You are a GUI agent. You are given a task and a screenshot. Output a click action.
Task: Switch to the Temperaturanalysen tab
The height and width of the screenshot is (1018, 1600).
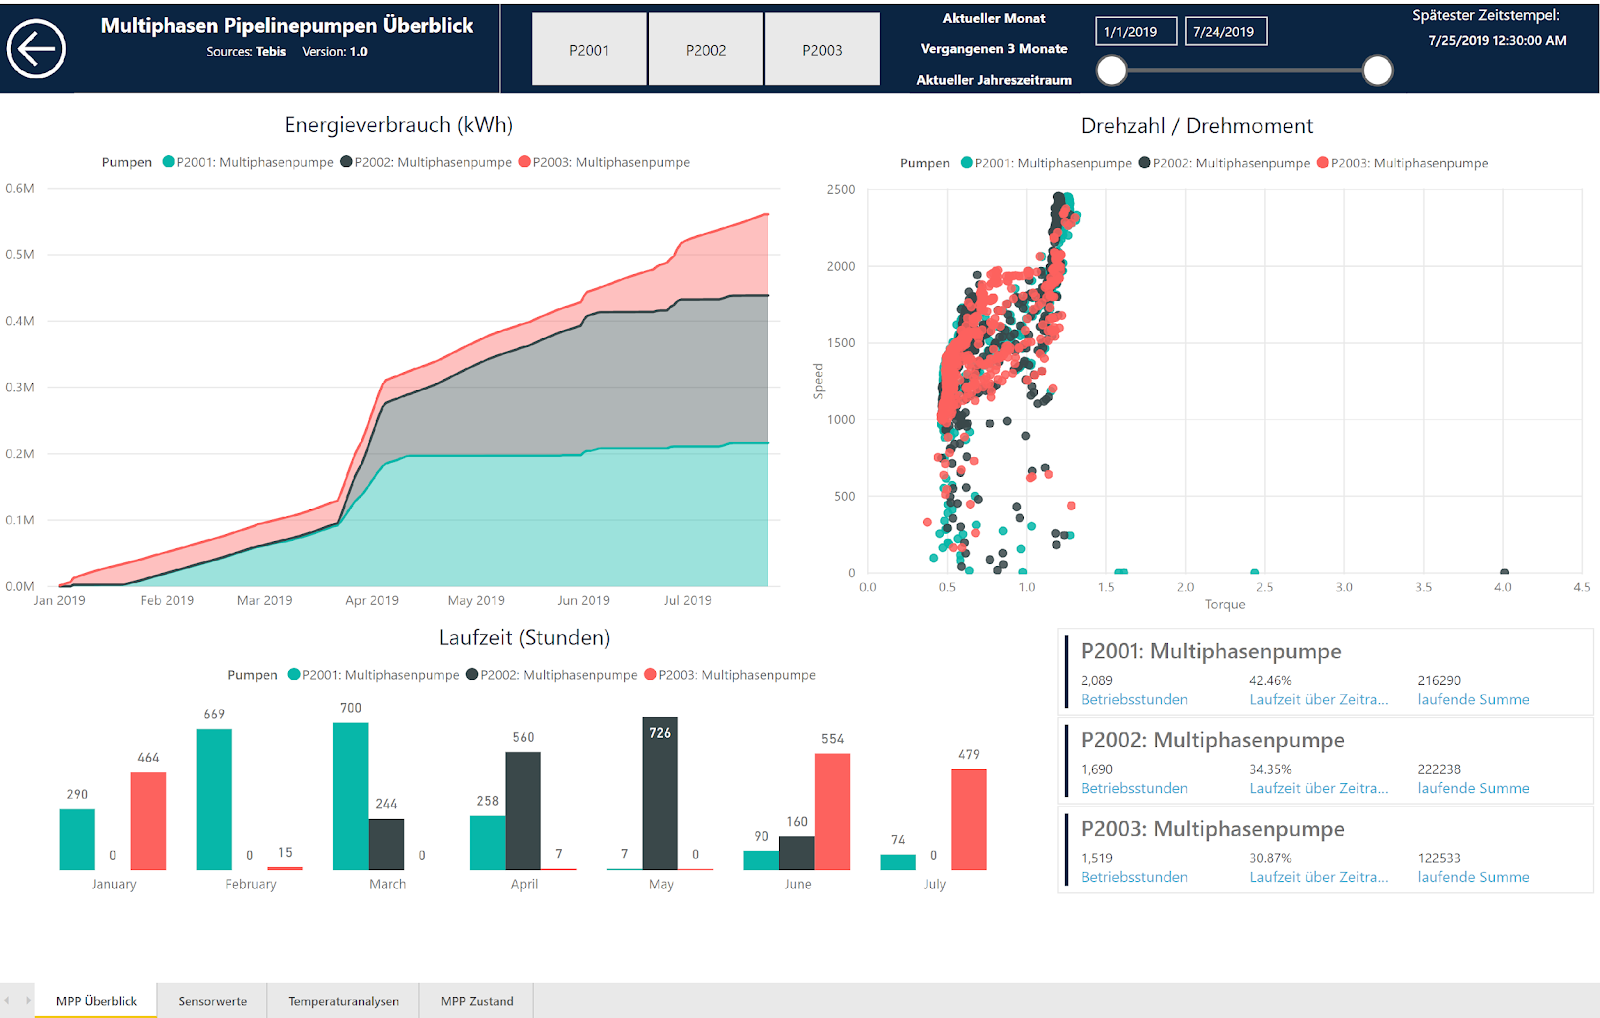[343, 1001]
